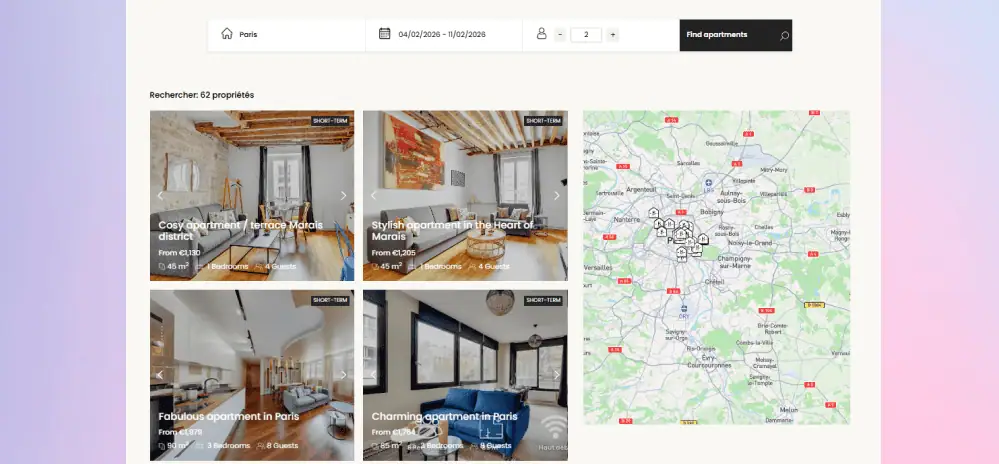Click SHORT-TERM badge on Fabulous apartment card

330,300
